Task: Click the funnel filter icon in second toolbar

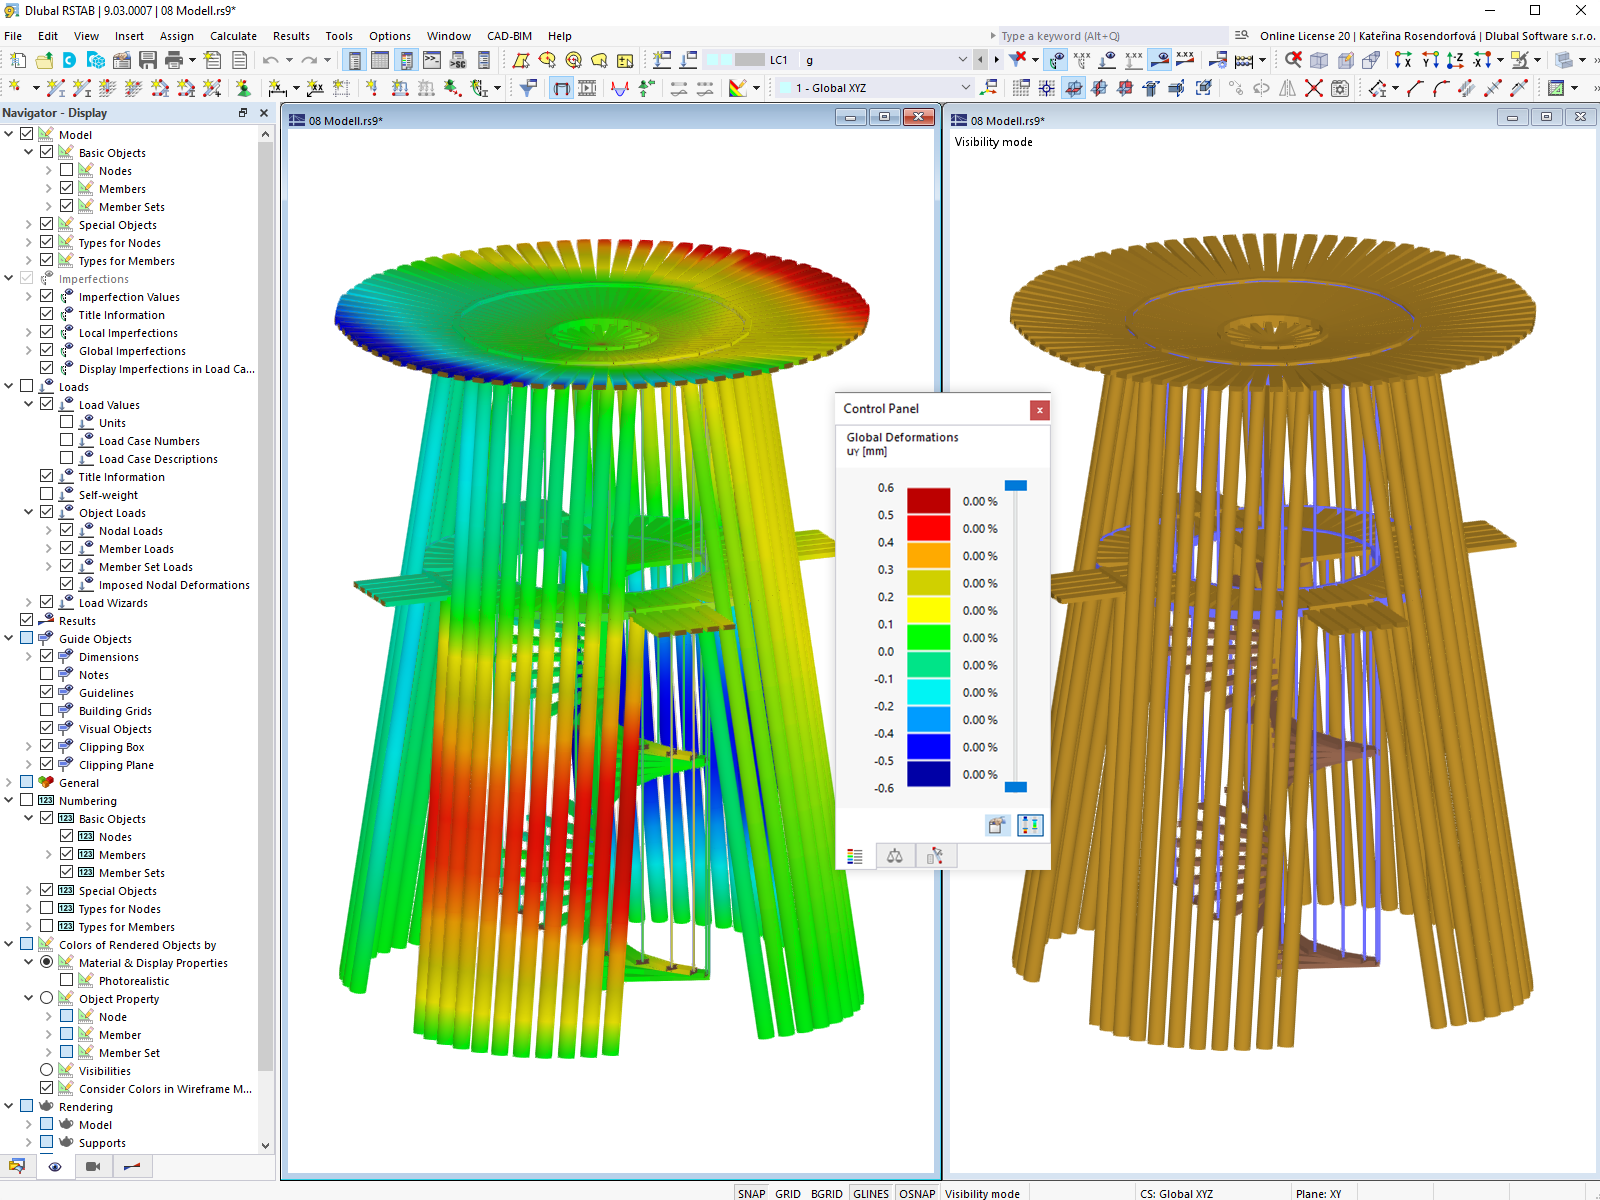Action: pyautogui.click(x=529, y=88)
